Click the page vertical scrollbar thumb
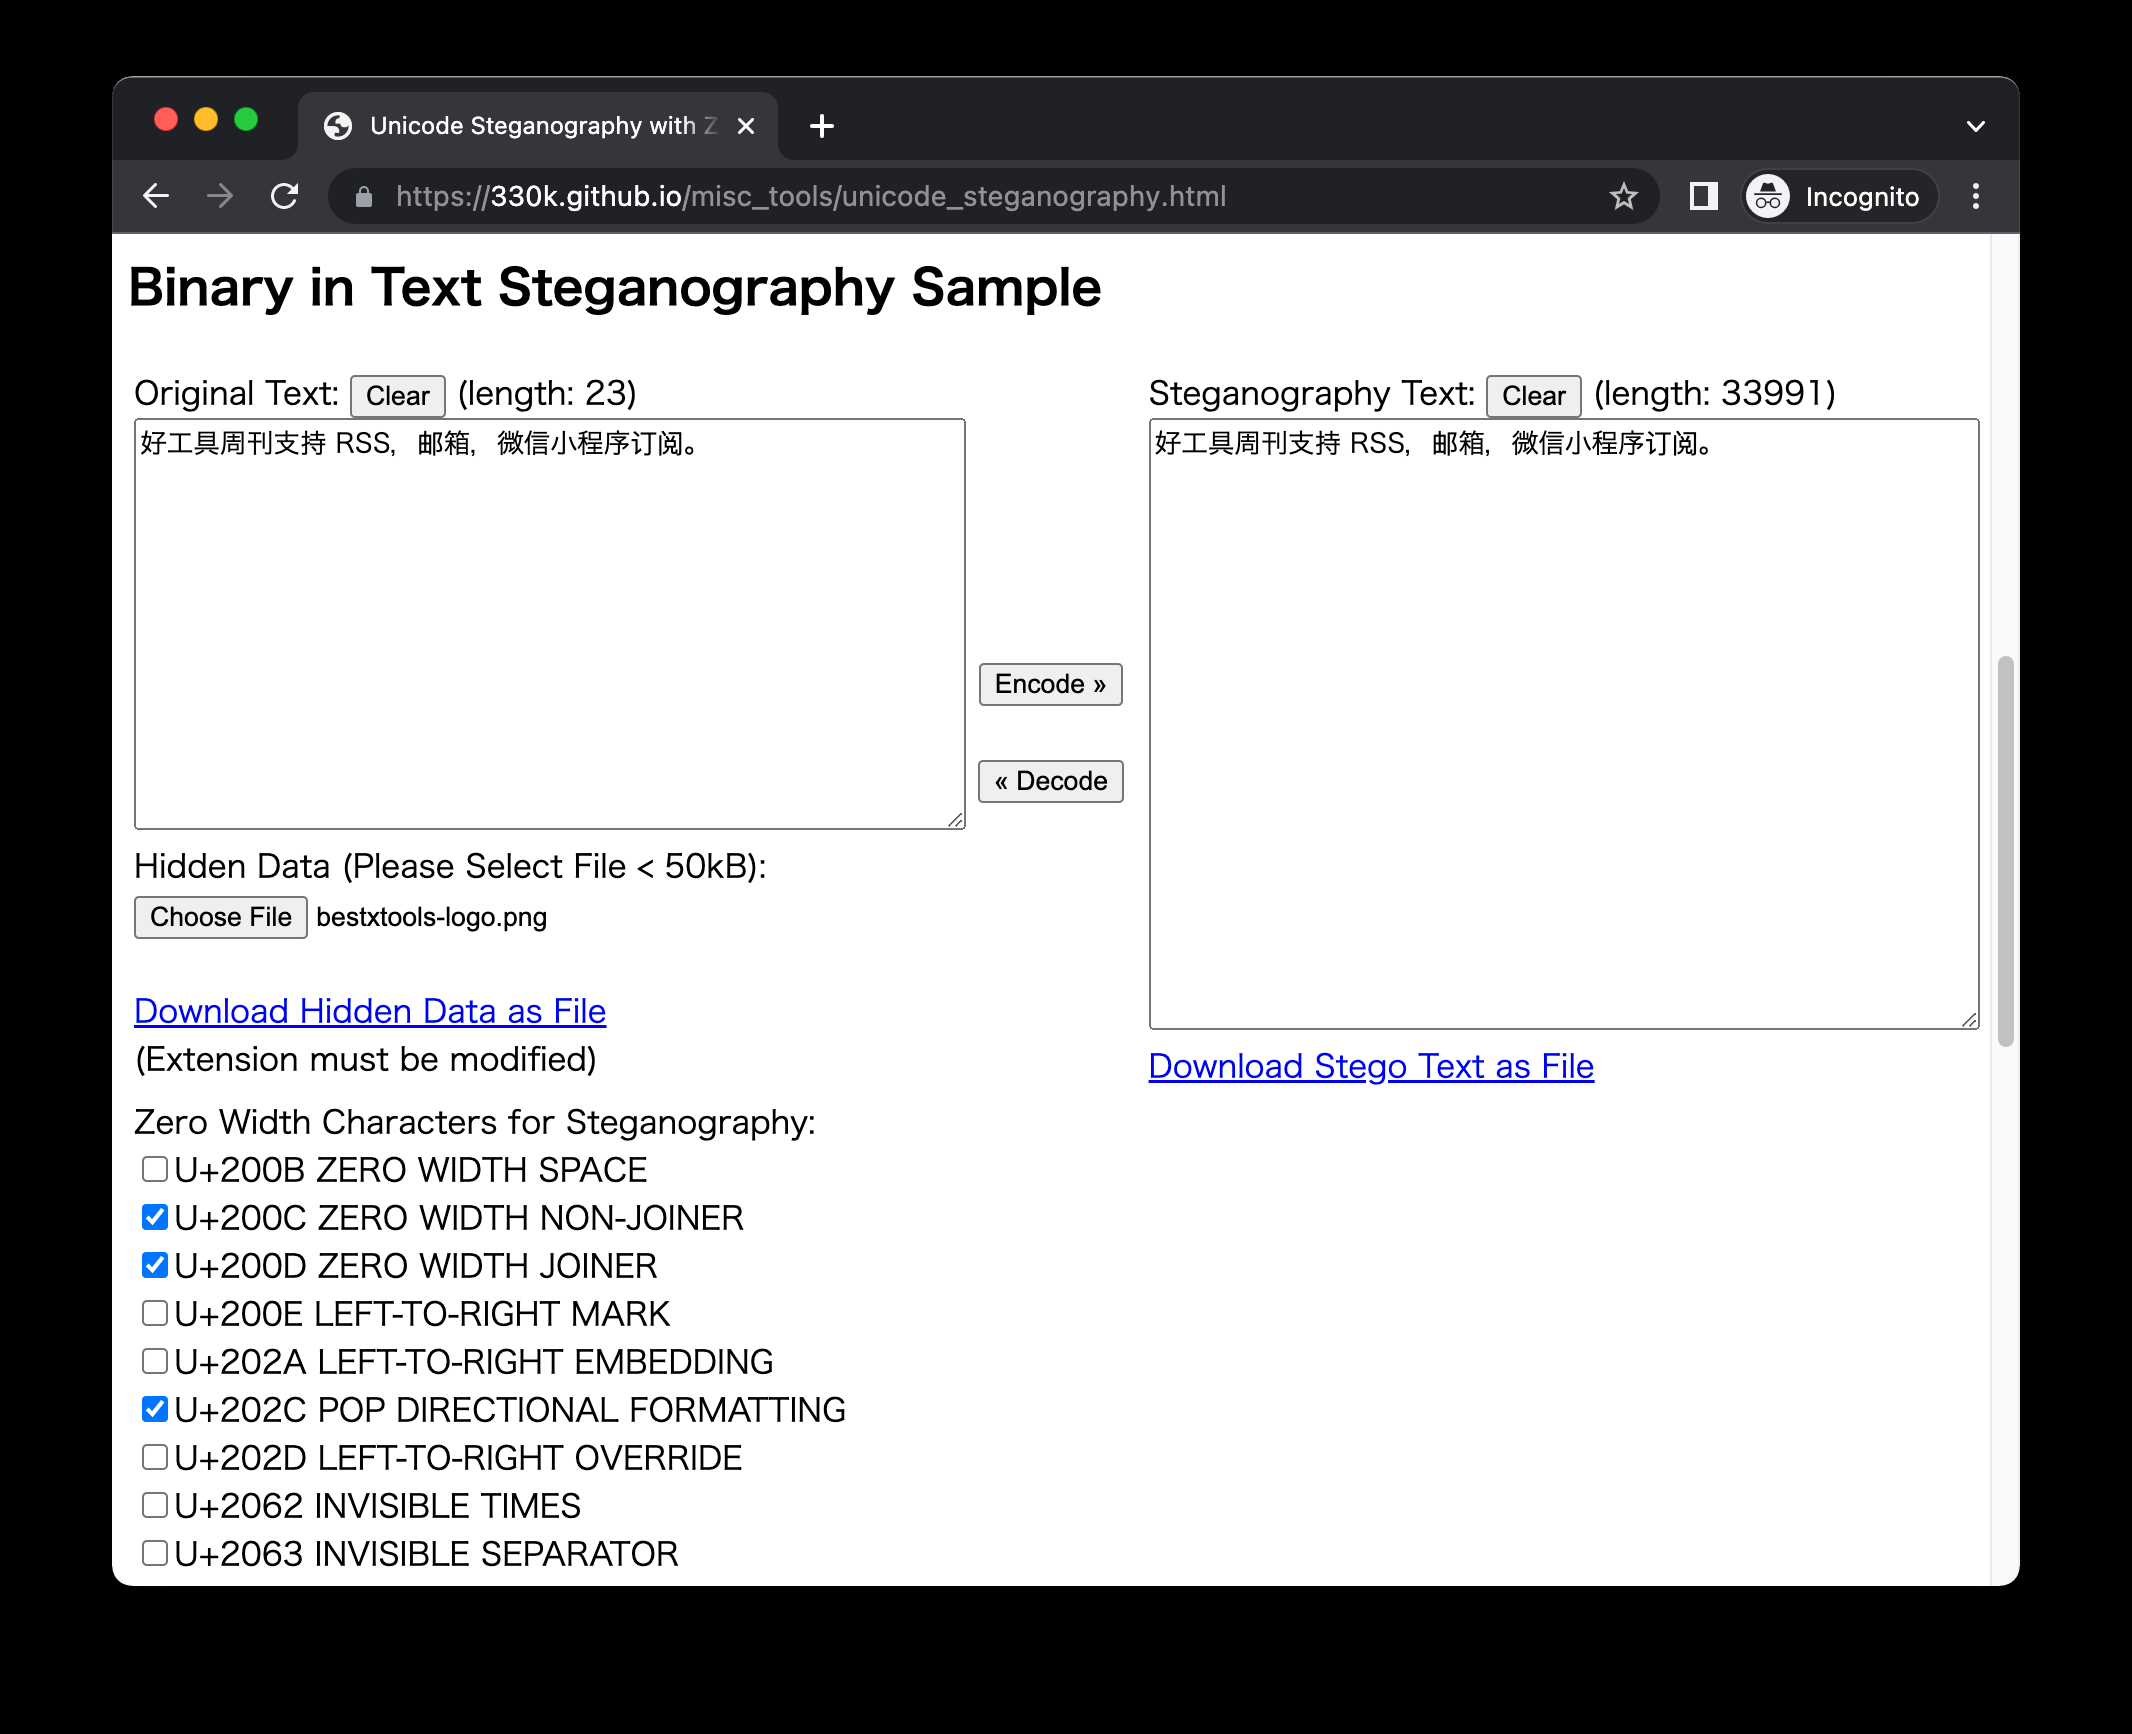The image size is (2132, 1734). click(x=2005, y=851)
